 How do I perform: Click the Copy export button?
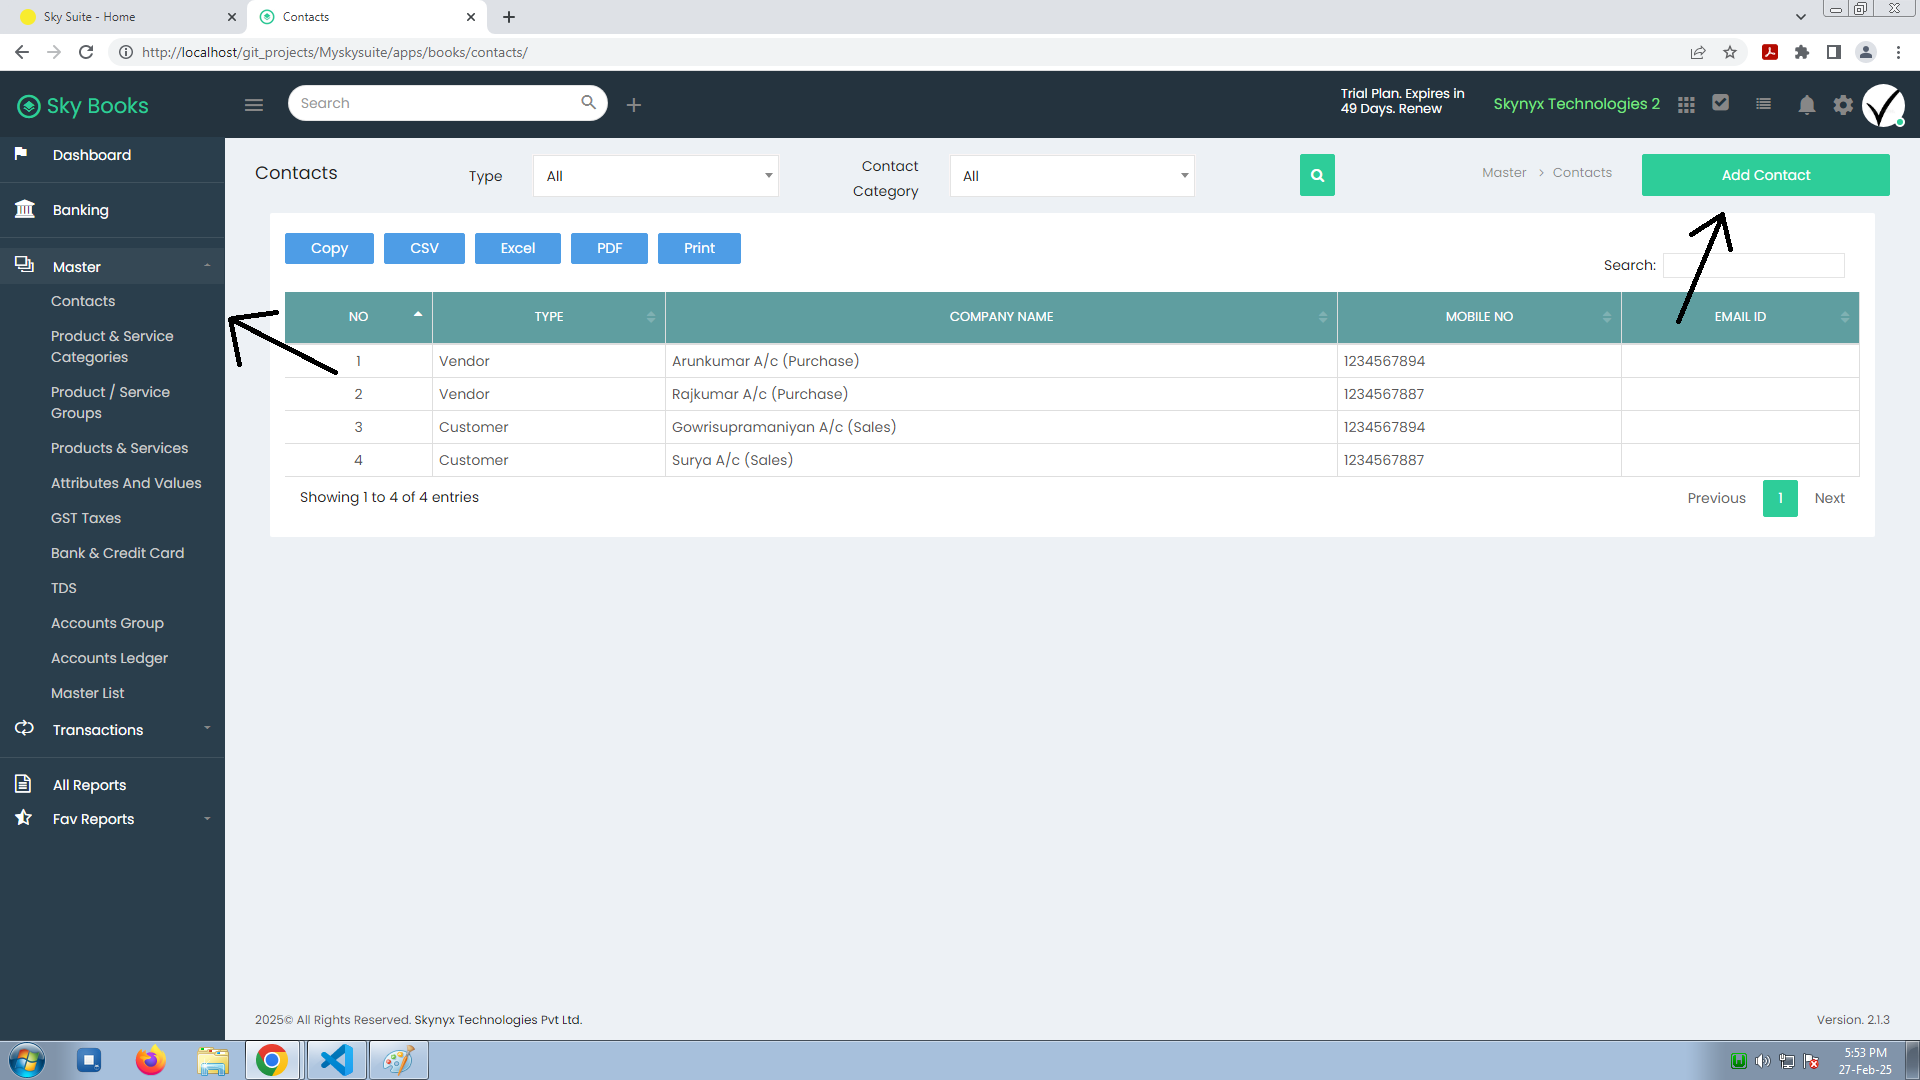(329, 248)
